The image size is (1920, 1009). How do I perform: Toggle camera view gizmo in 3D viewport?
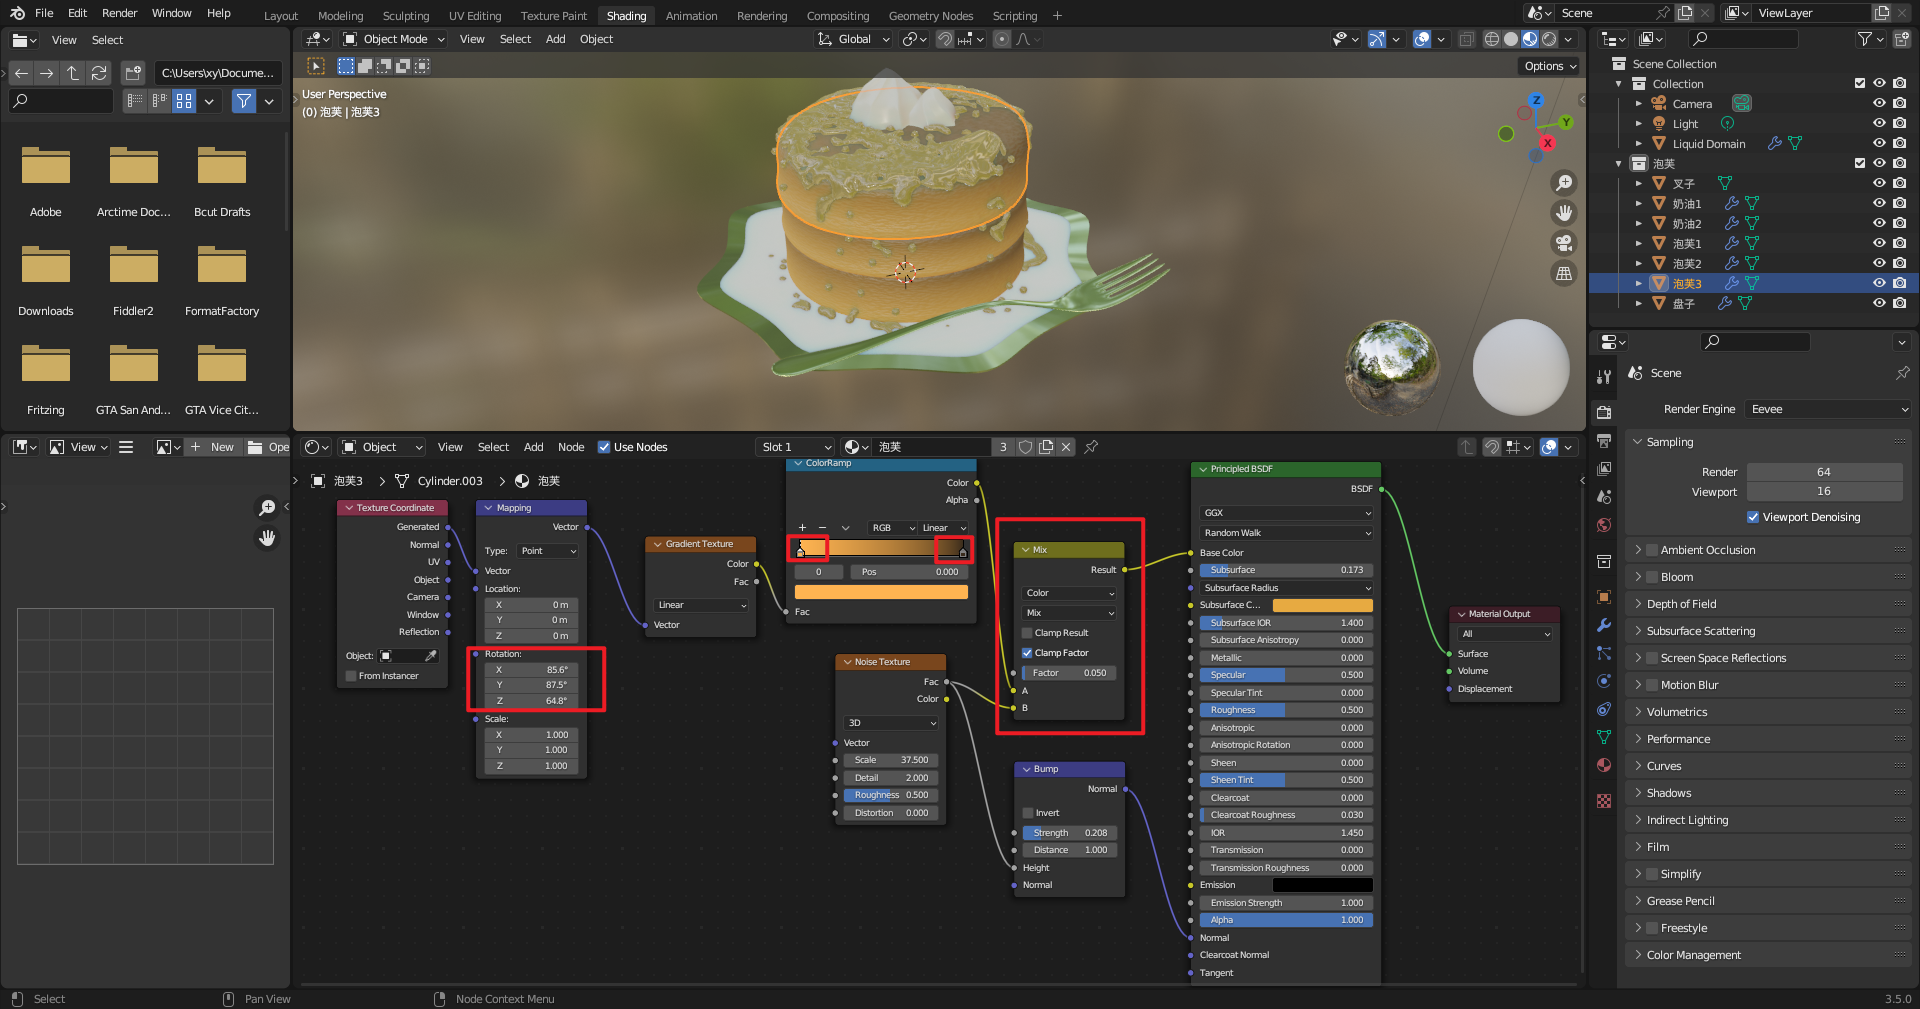(1564, 243)
